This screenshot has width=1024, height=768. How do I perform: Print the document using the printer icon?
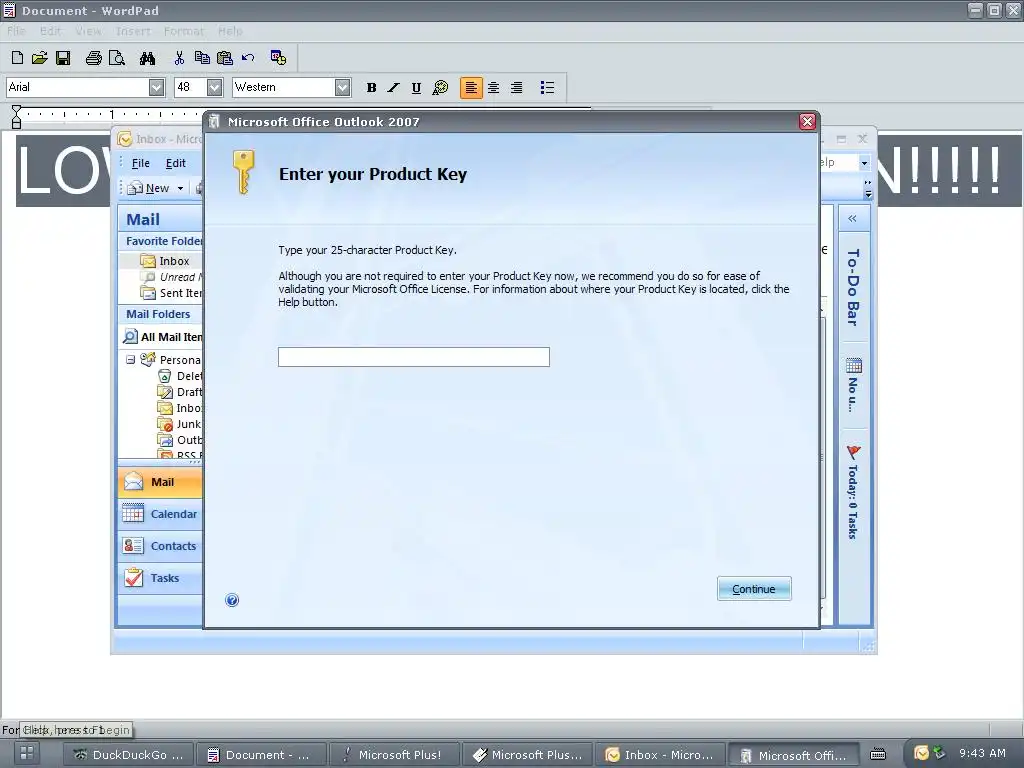(93, 58)
